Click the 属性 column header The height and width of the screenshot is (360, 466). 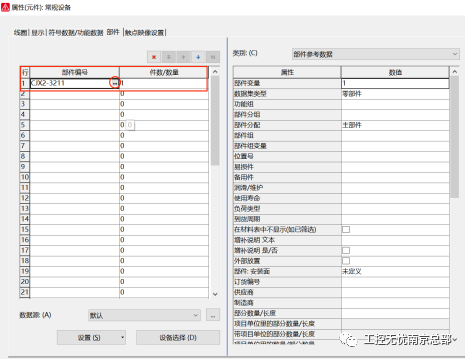[x=287, y=72]
